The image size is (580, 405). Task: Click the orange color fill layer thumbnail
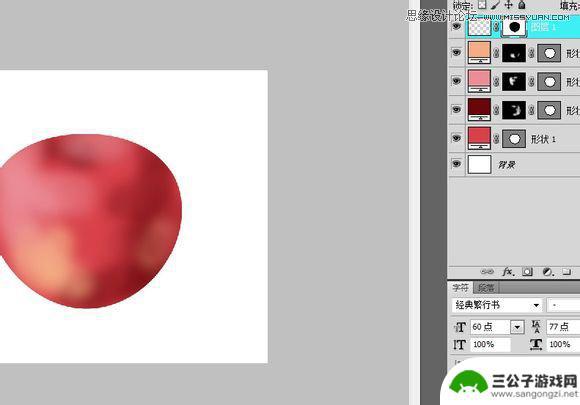pos(479,53)
